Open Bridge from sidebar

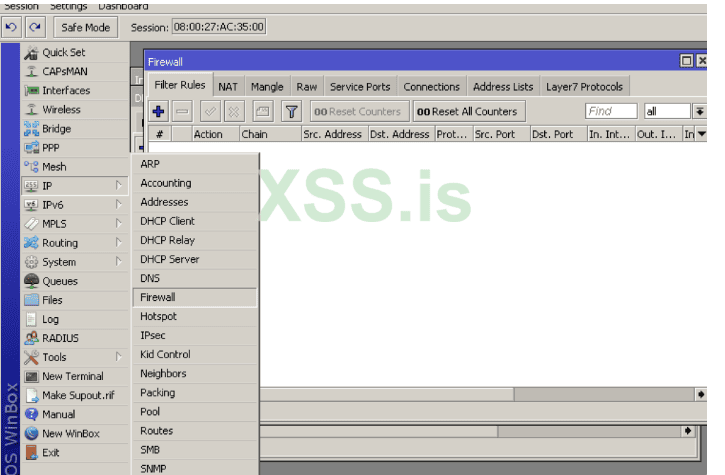click(x=75, y=129)
